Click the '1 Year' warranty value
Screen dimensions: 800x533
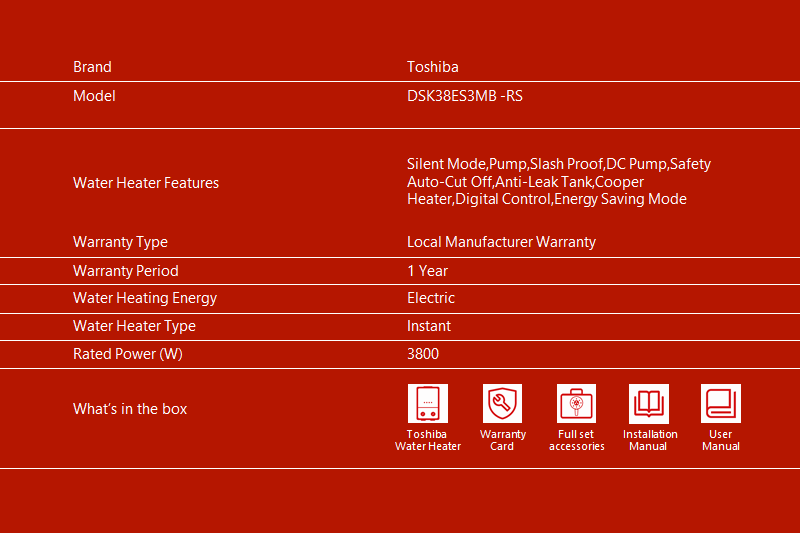(427, 271)
